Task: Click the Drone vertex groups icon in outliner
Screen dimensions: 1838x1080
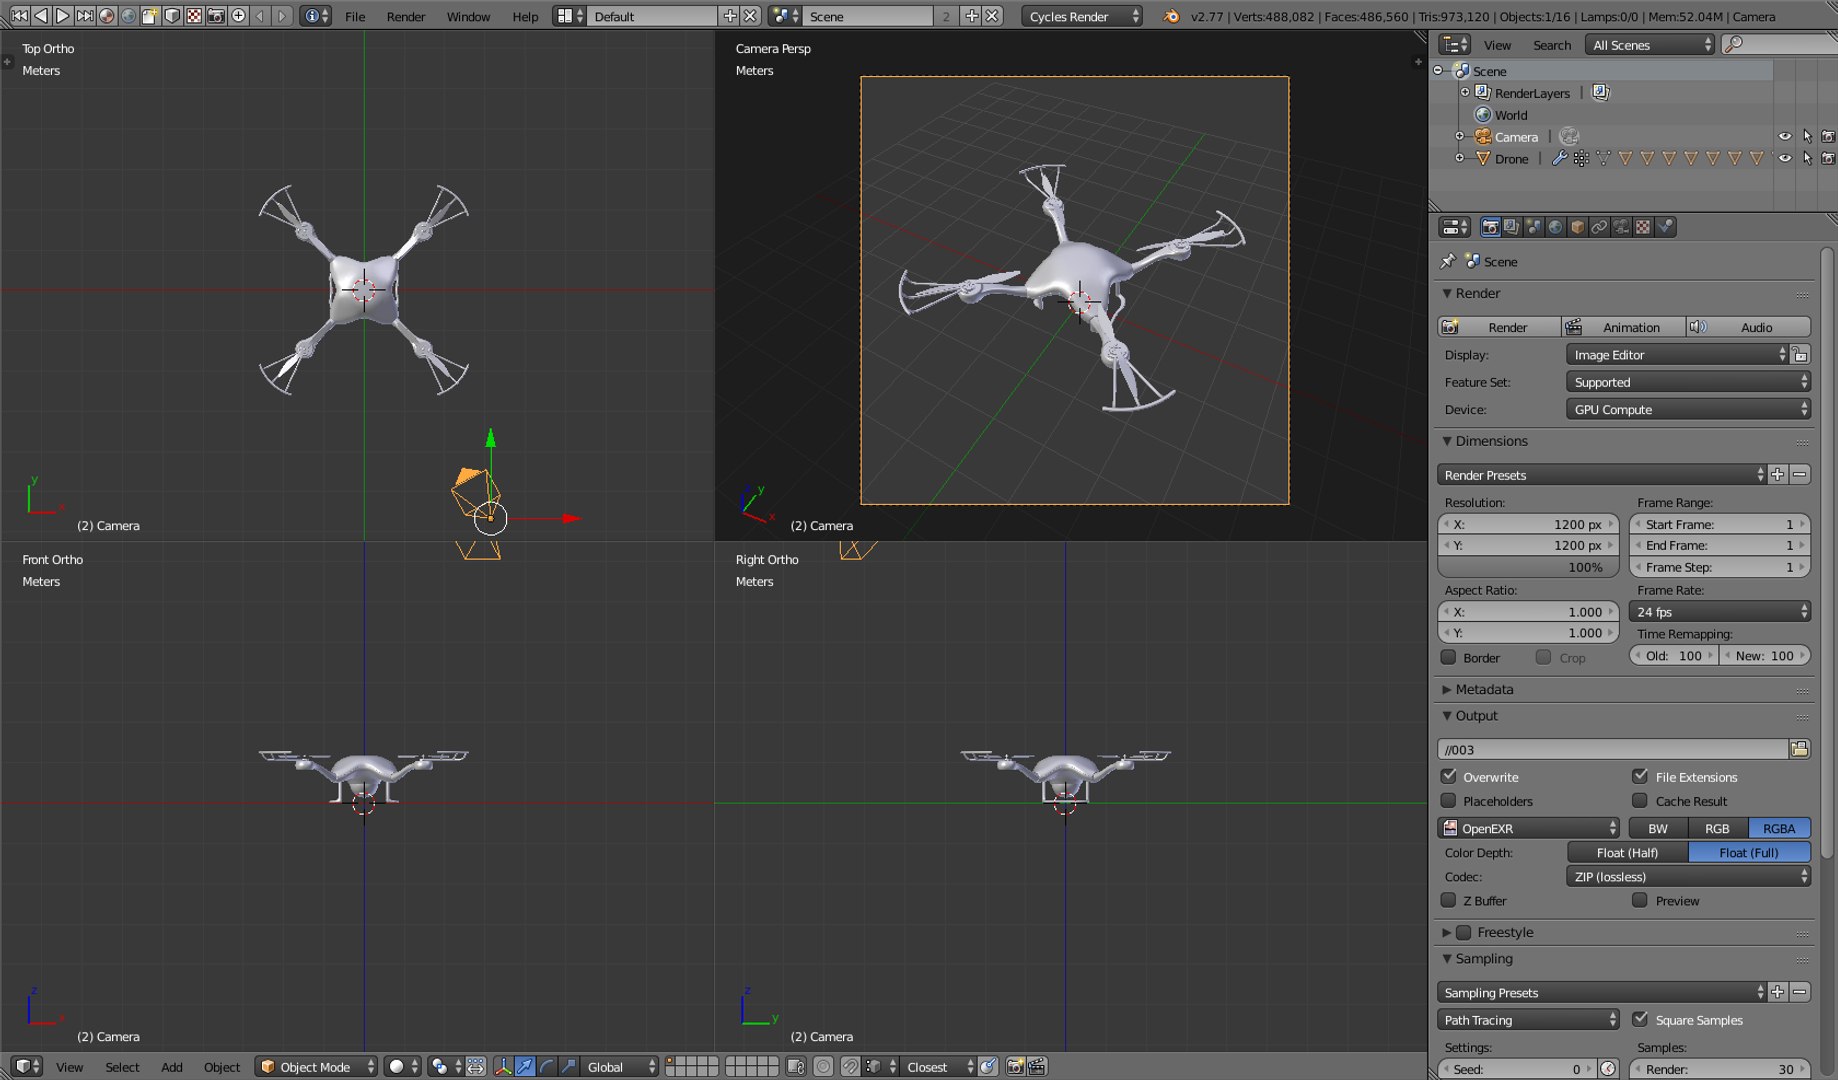Action: click(x=1581, y=158)
